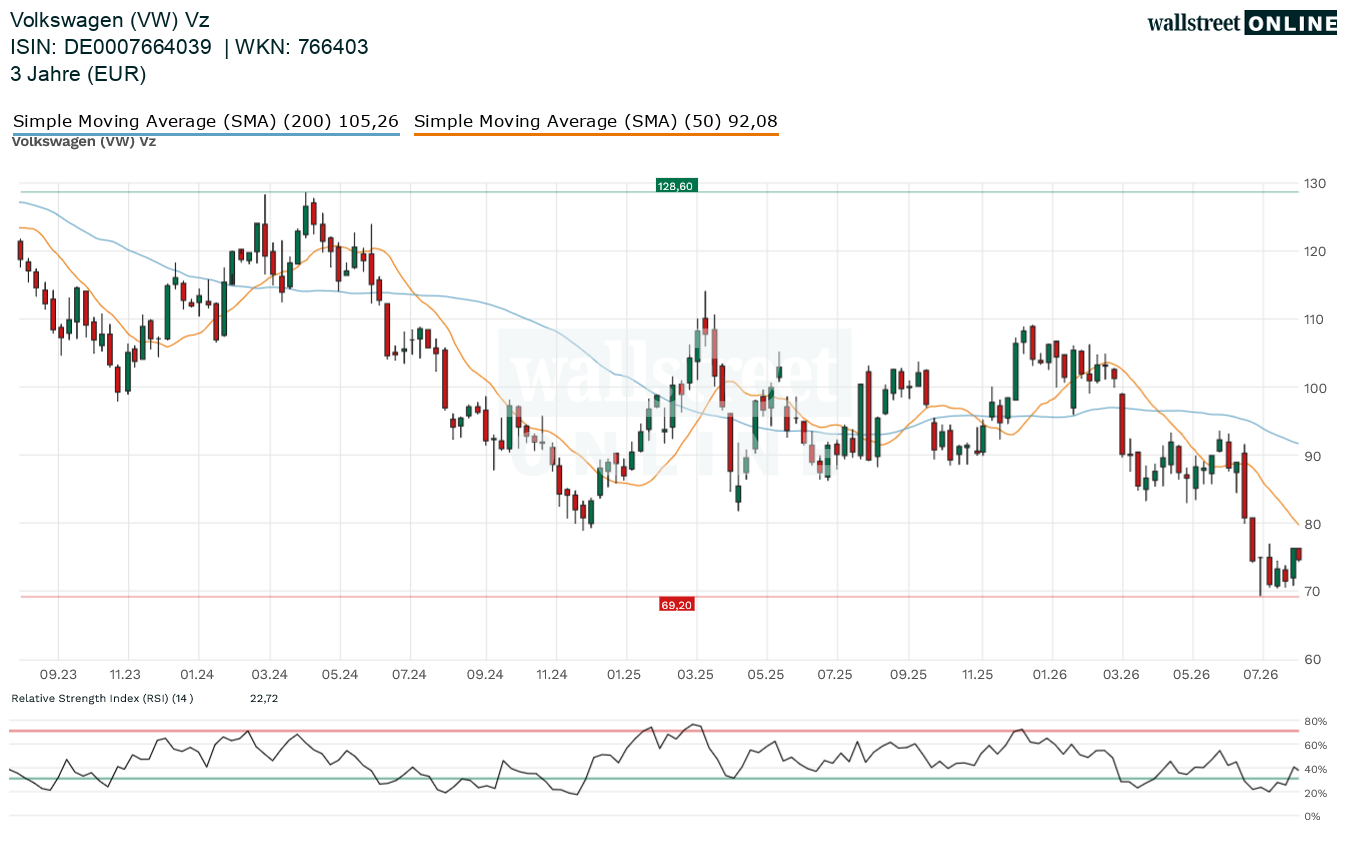The width and height of the screenshot is (1349, 843).
Task: Toggle the SMA (200) legend entry
Action: [x=206, y=122]
